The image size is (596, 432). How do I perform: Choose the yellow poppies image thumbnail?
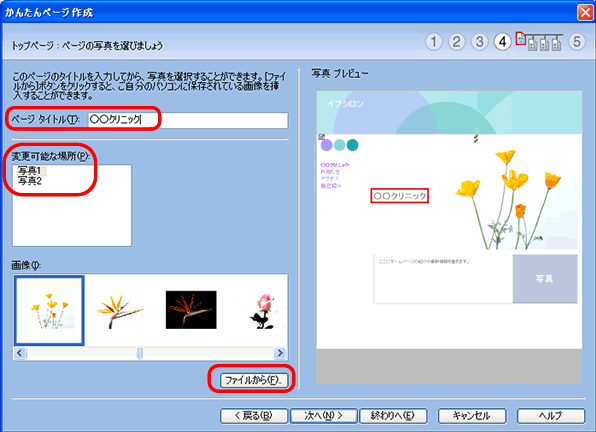tap(49, 311)
